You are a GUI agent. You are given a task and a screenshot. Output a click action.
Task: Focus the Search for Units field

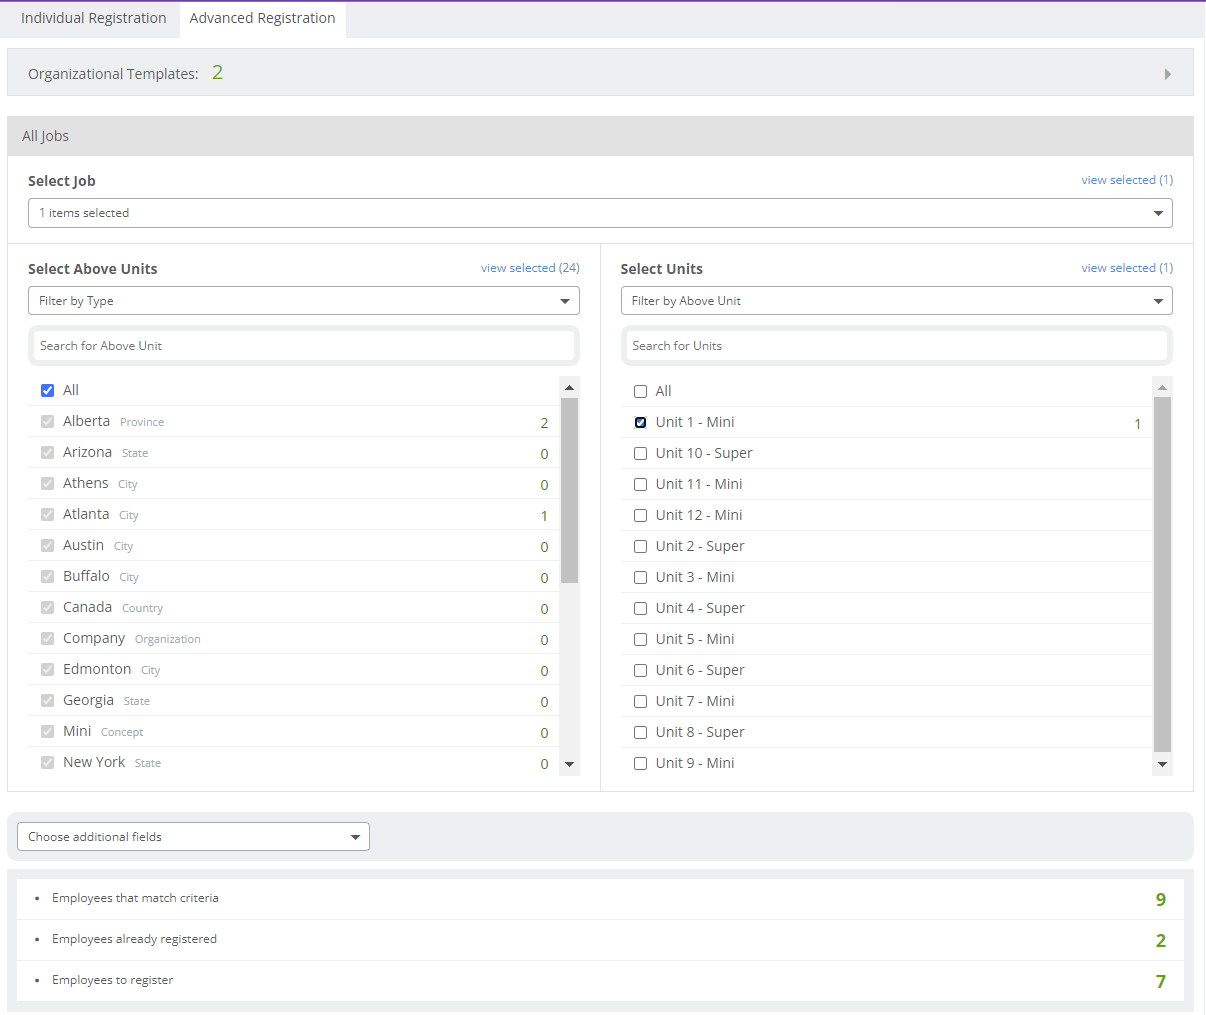point(896,346)
